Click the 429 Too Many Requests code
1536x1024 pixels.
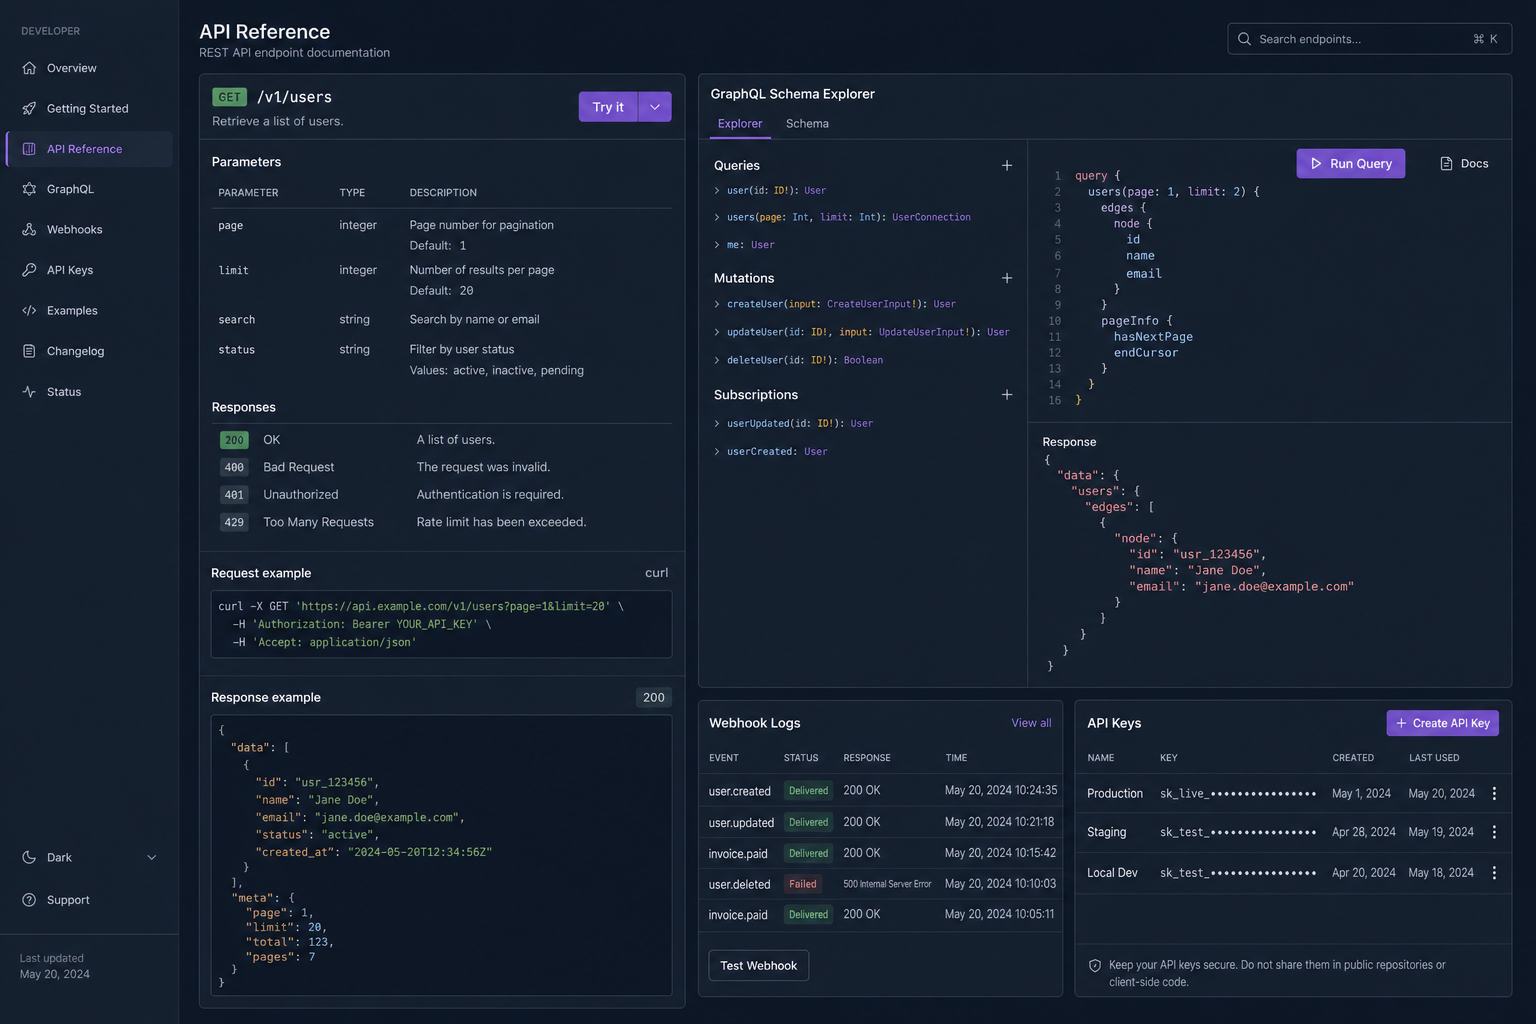tap(234, 522)
